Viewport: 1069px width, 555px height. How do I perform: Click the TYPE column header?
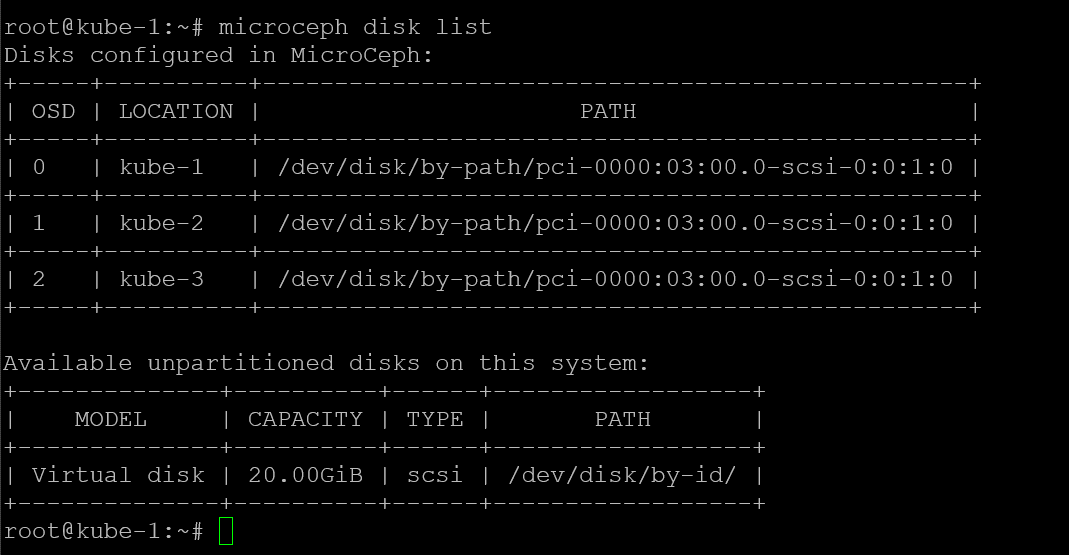tap(435, 419)
